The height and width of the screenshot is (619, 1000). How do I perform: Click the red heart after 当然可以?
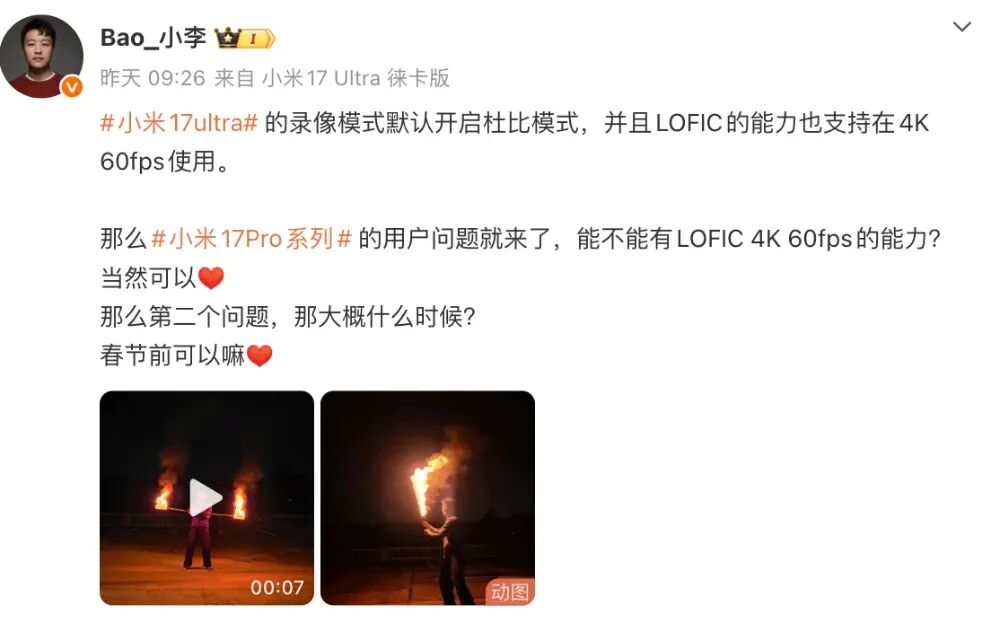pos(211,278)
